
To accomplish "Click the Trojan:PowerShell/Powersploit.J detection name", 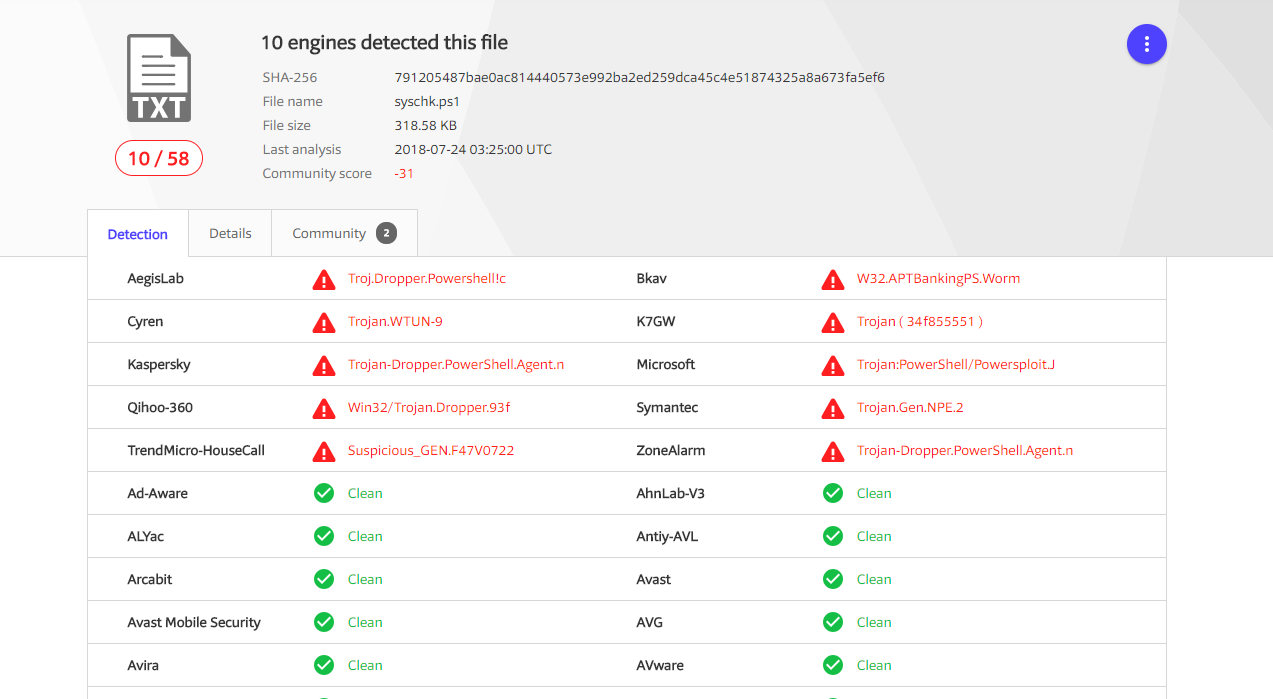I will (955, 364).
